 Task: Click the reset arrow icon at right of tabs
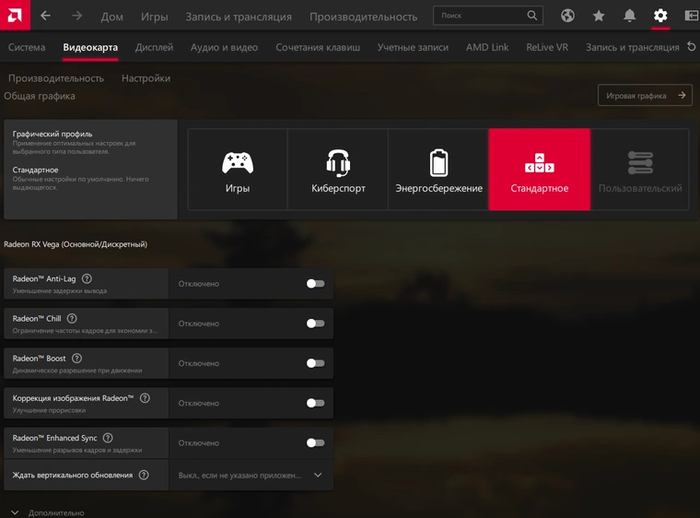(x=690, y=47)
